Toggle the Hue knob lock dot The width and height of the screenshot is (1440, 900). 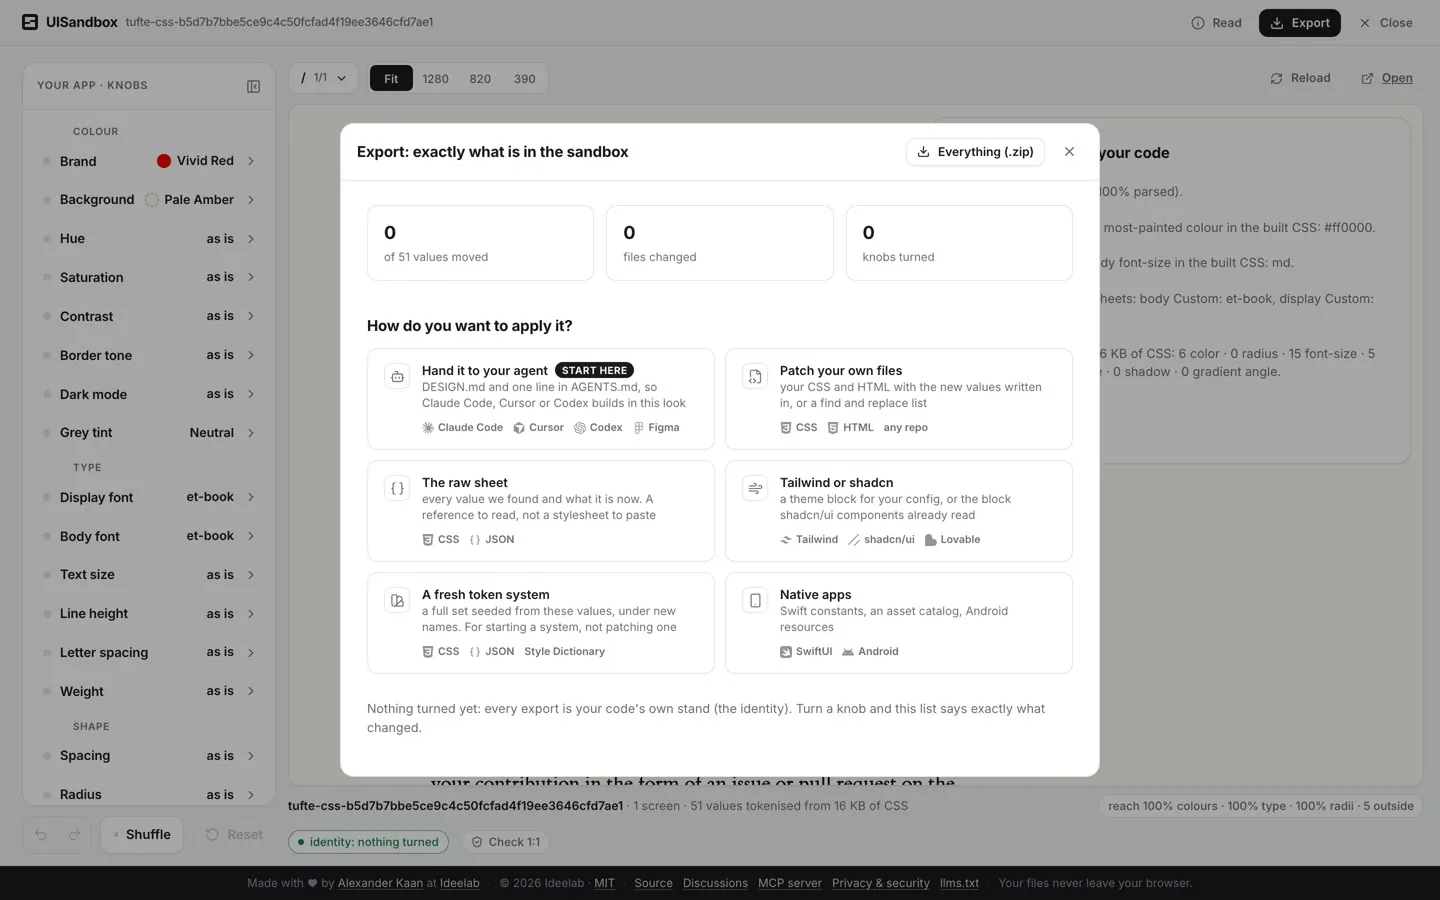pos(47,239)
